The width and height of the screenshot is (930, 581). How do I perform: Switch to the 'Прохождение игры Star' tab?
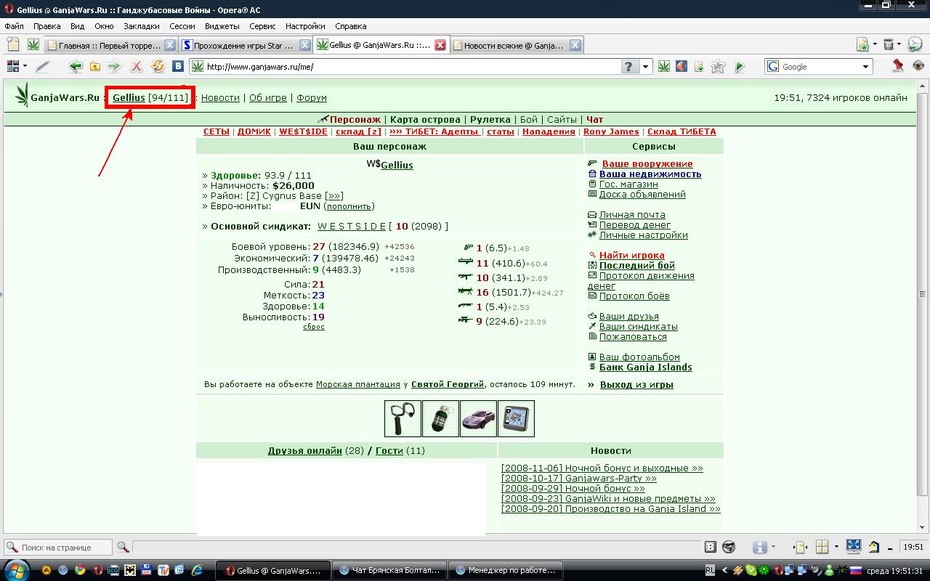click(x=245, y=45)
